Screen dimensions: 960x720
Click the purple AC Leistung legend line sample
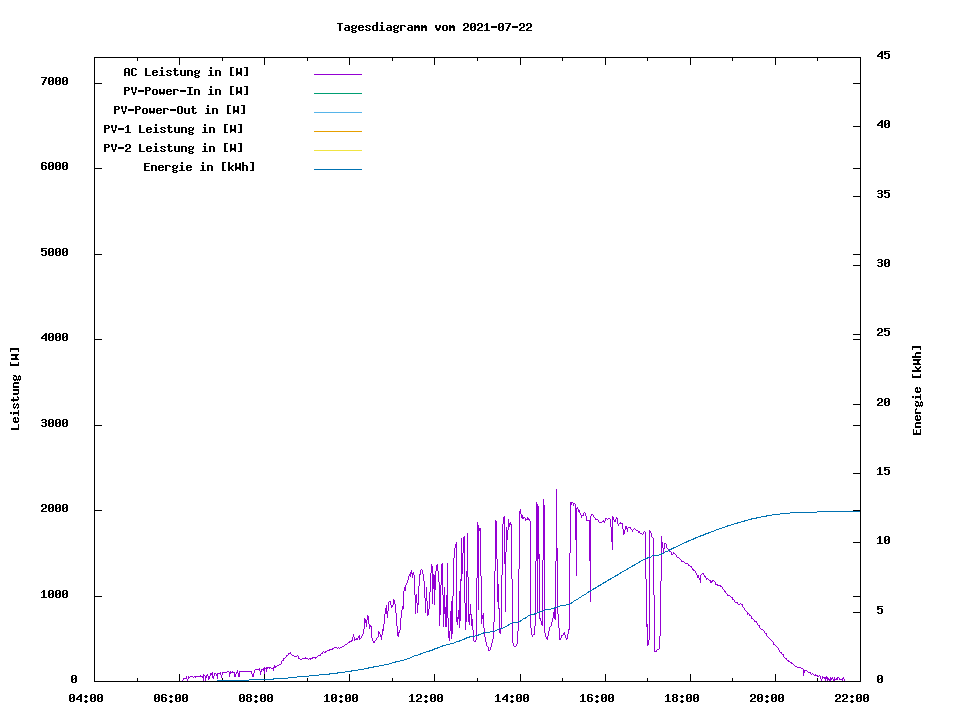(x=337, y=74)
